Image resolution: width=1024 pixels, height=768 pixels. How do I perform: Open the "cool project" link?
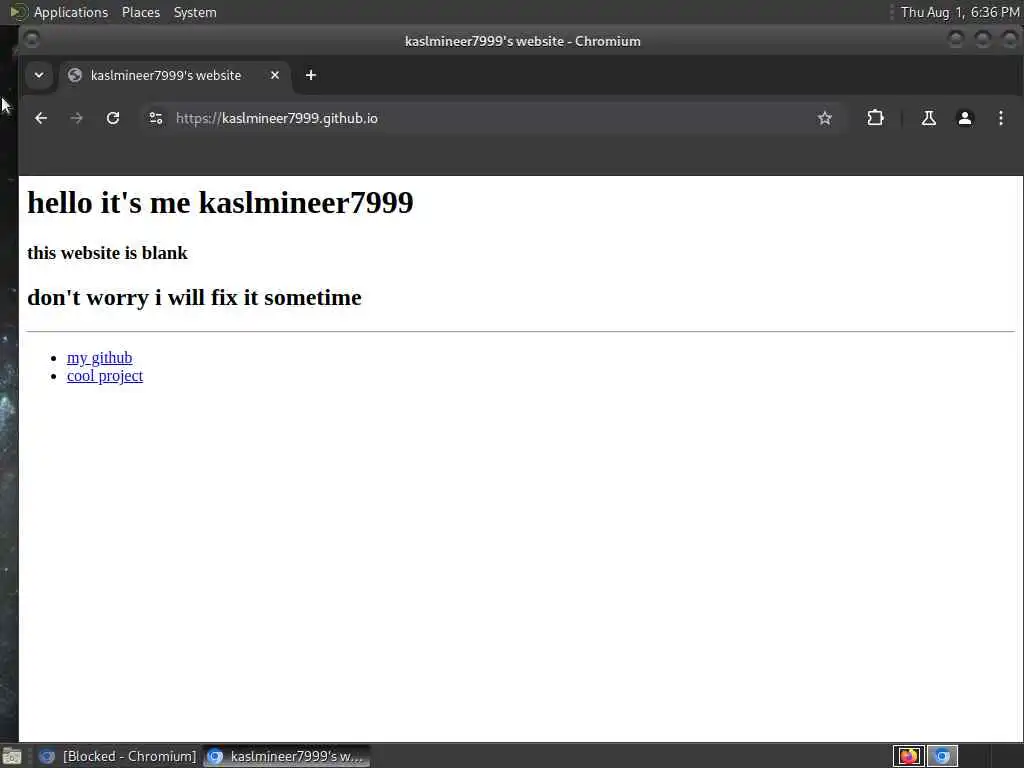[x=104, y=376]
